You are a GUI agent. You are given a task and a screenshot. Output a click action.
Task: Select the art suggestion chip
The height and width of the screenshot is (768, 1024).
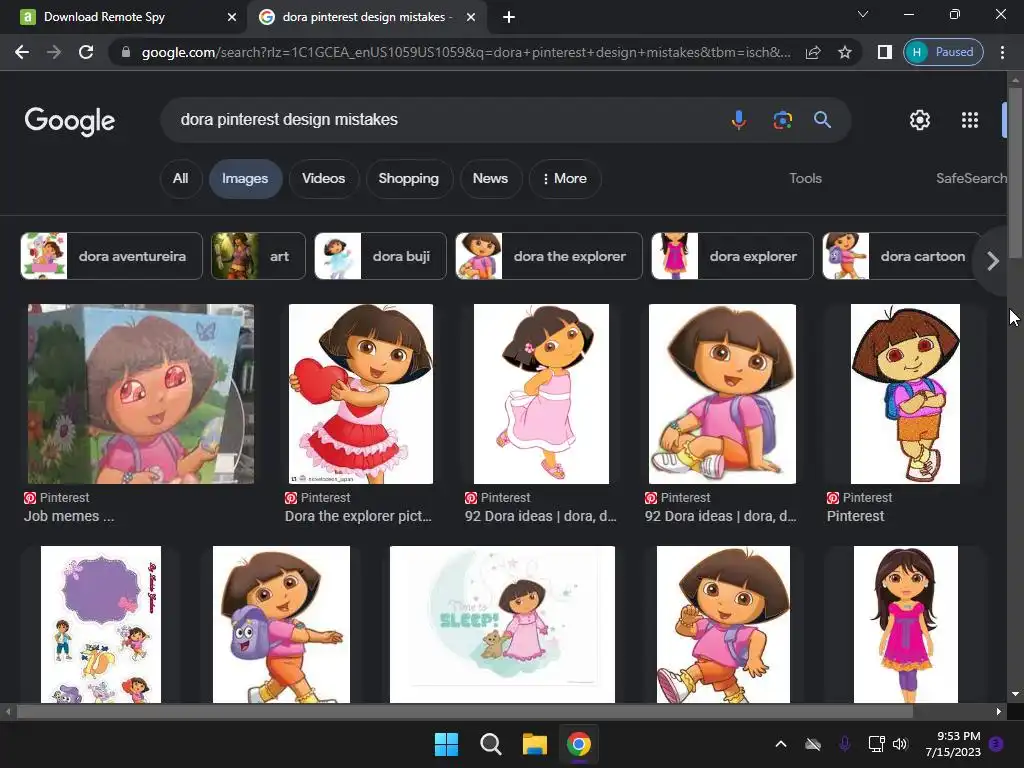pyautogui.click(x=258, y=256)
